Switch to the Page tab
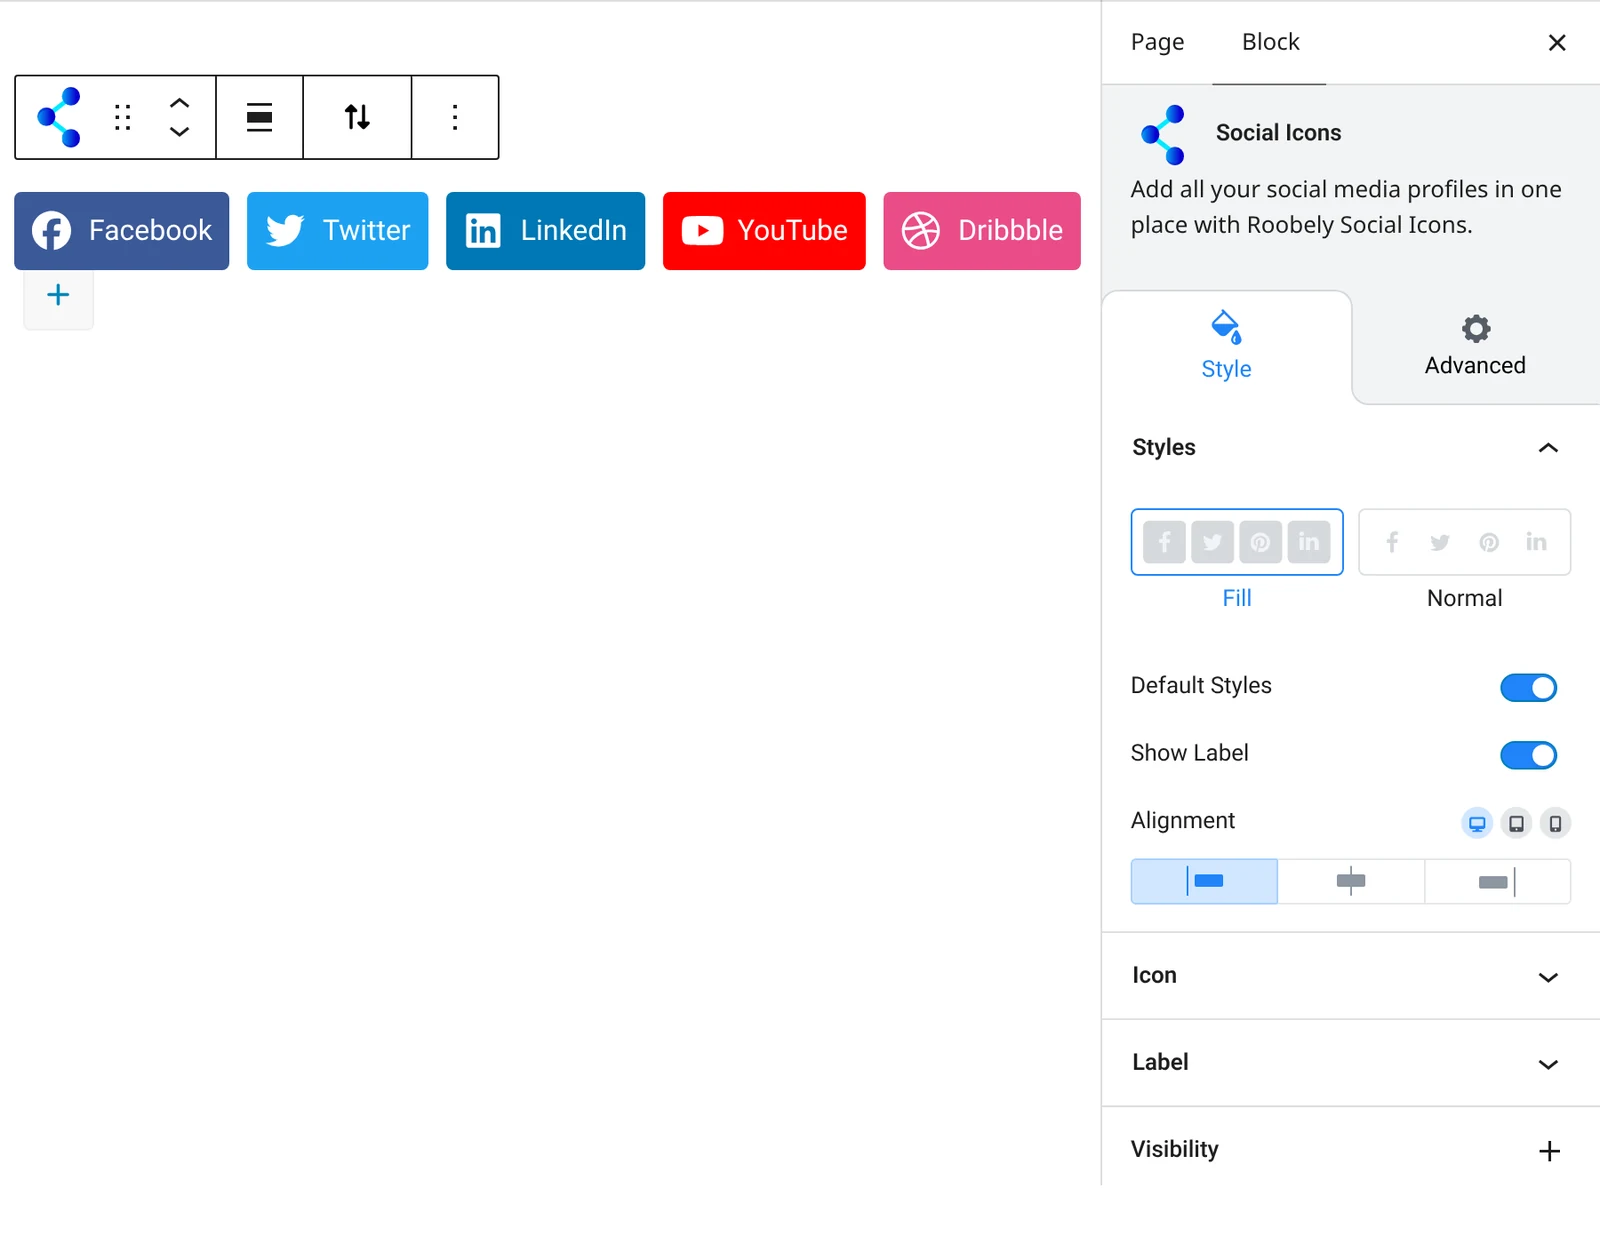This screenshot has height=1244, width=1600. click(x=1157, y=42)
